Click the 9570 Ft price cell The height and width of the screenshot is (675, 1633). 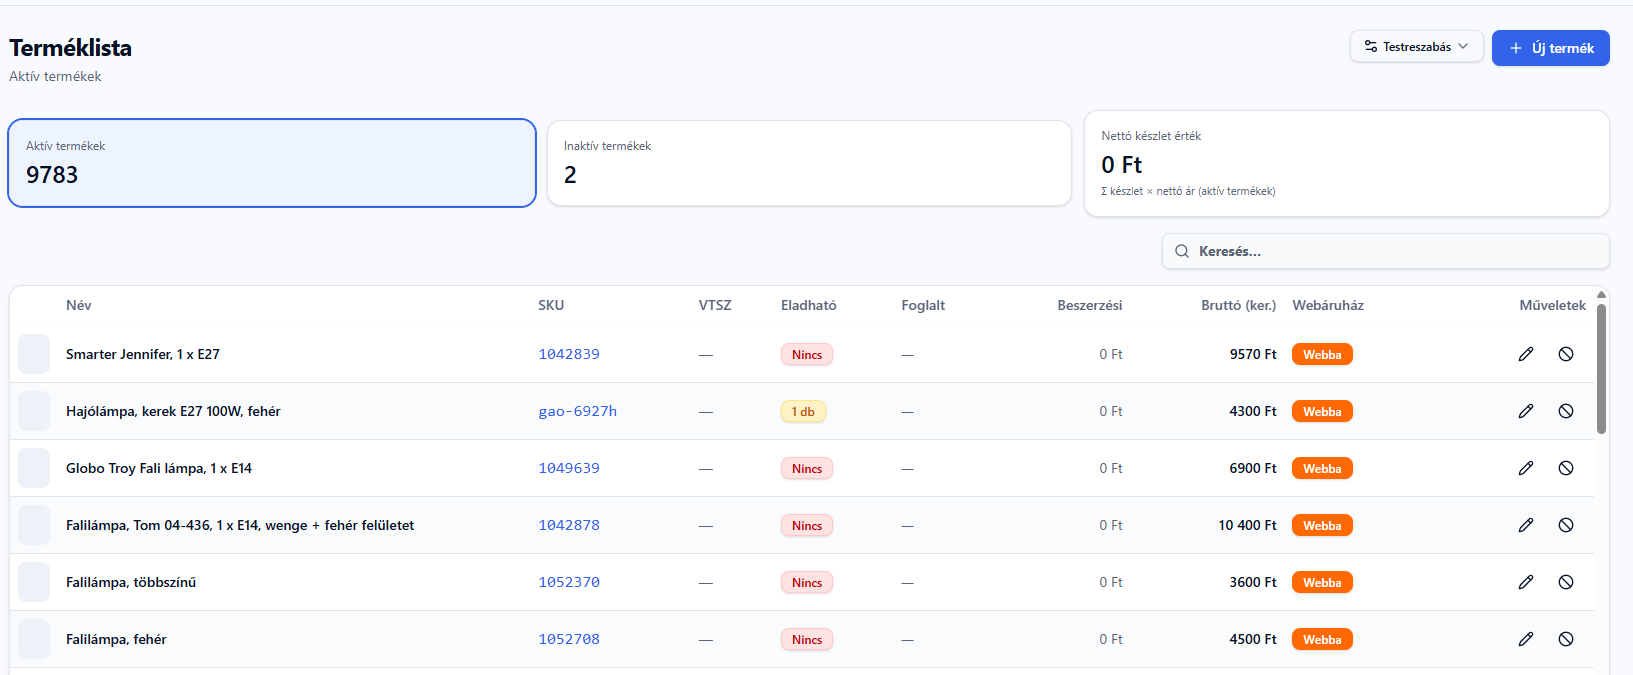click(1253, 354)
